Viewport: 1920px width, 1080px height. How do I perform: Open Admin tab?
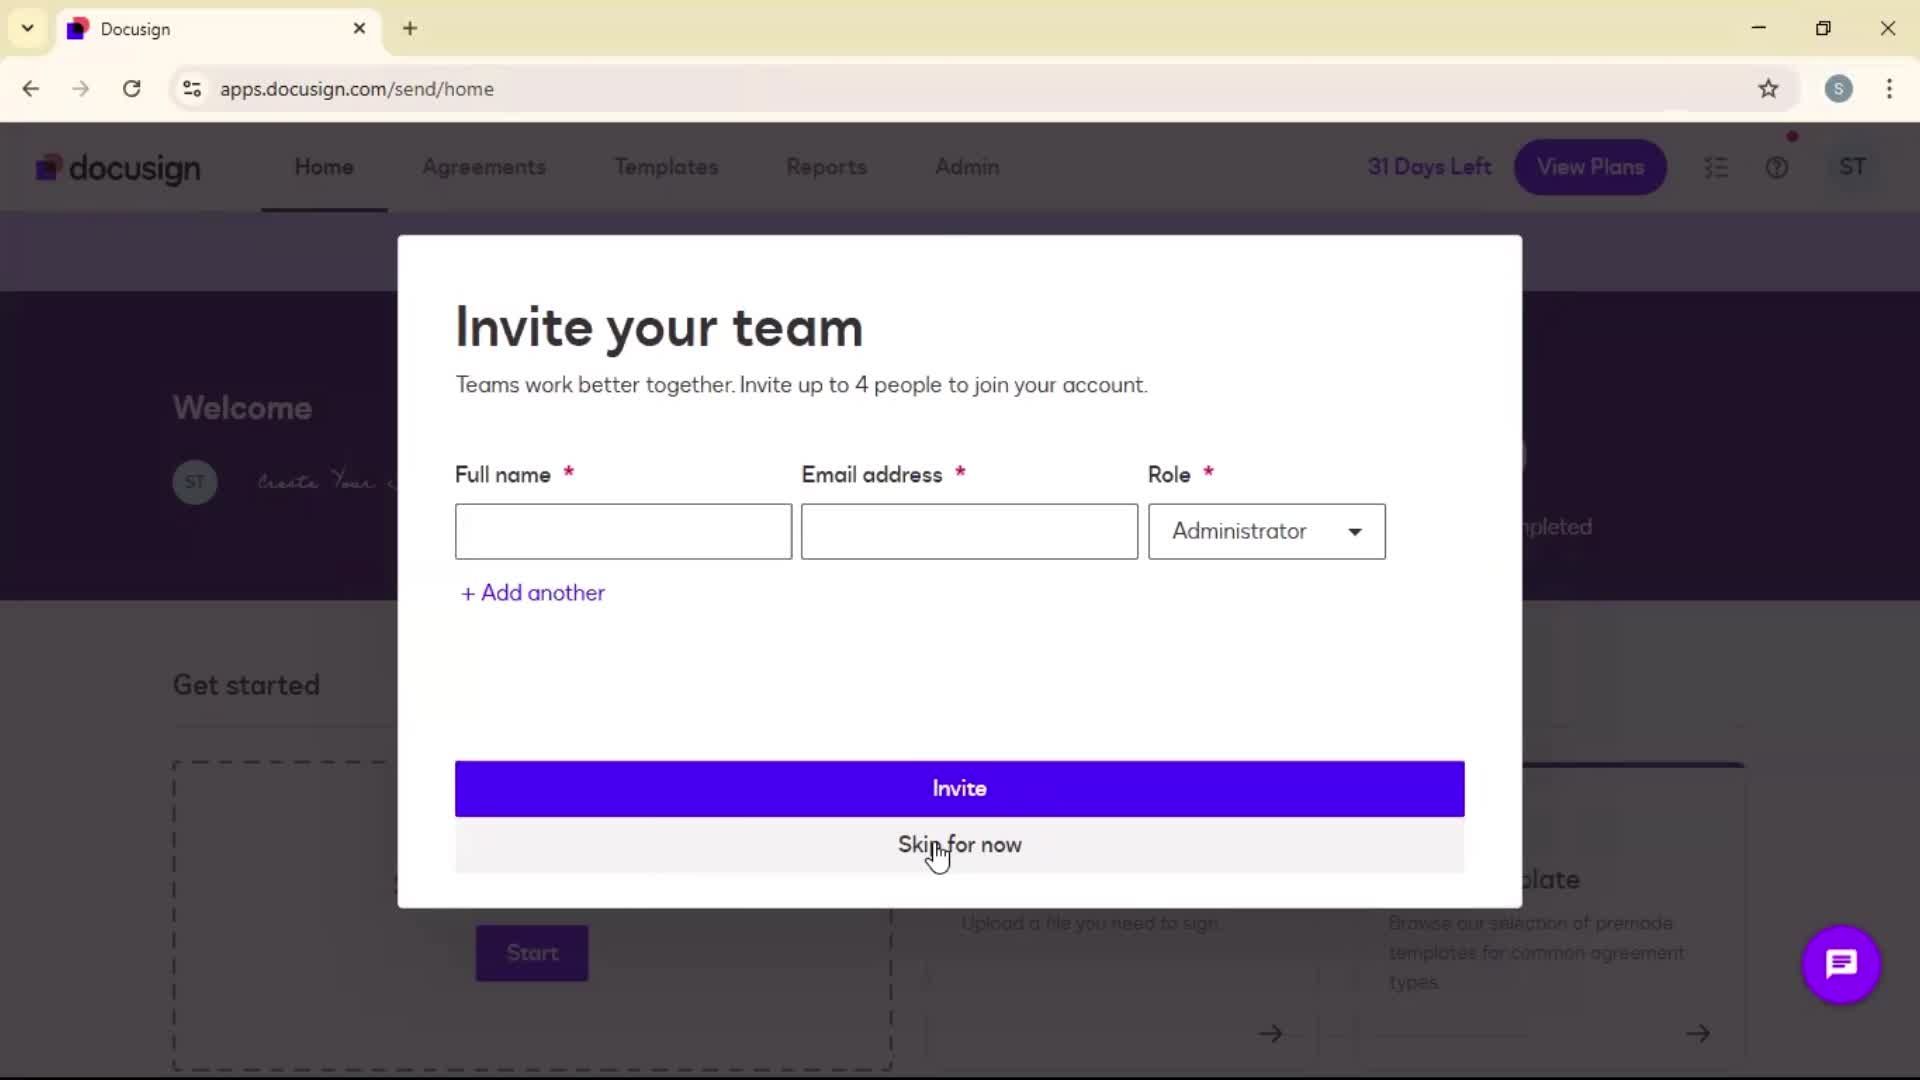967,167
